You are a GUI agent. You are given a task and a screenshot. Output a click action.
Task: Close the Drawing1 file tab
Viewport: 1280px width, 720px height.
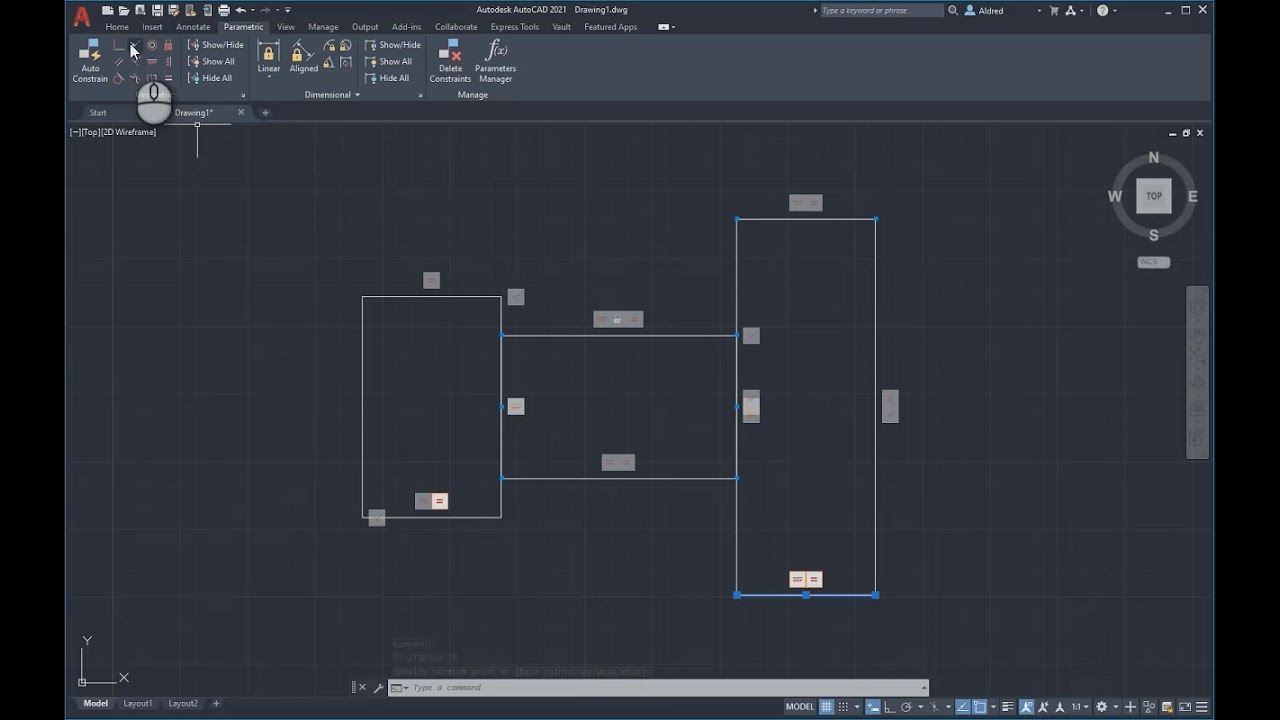[x=241, y=113]
